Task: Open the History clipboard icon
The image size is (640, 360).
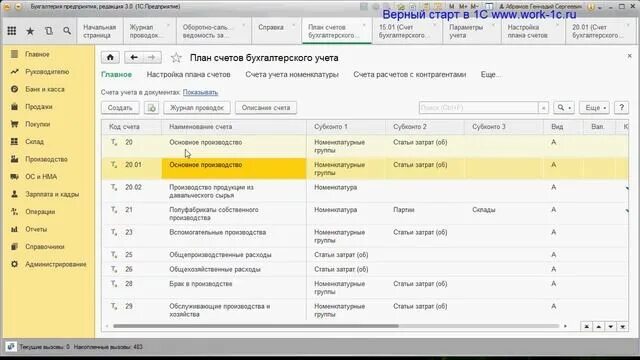Action: [x=49, y=31]
